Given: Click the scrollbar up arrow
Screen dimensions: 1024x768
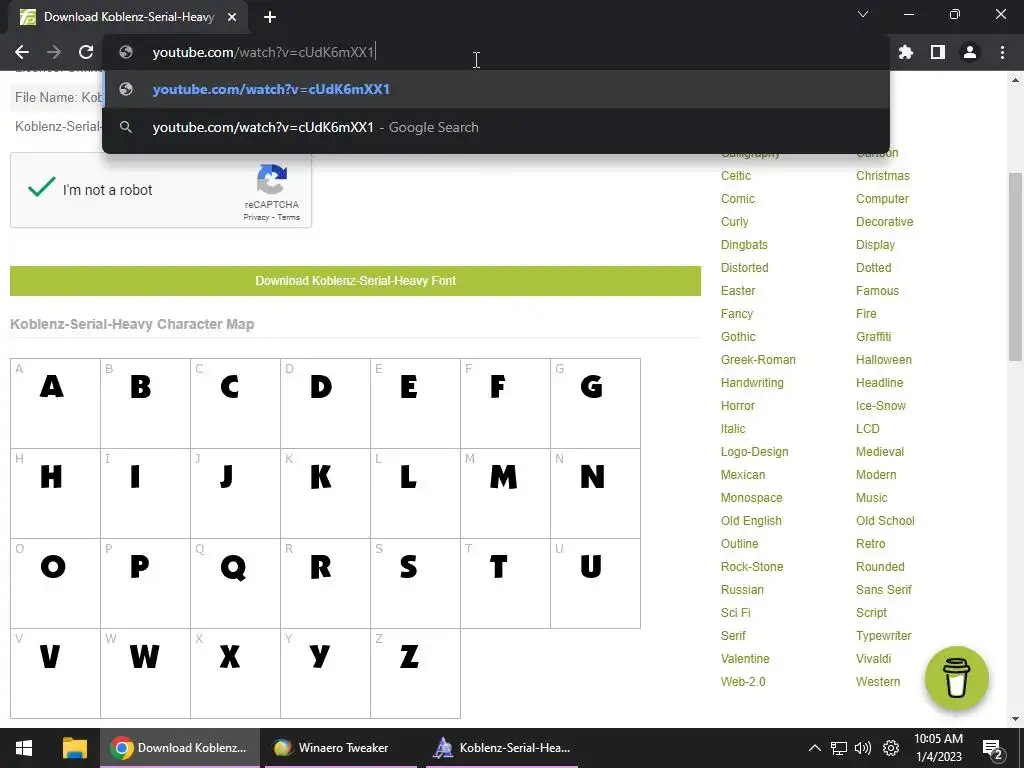Looking at the screenshot, I should pyautogui.click(x=1015, y=80).
